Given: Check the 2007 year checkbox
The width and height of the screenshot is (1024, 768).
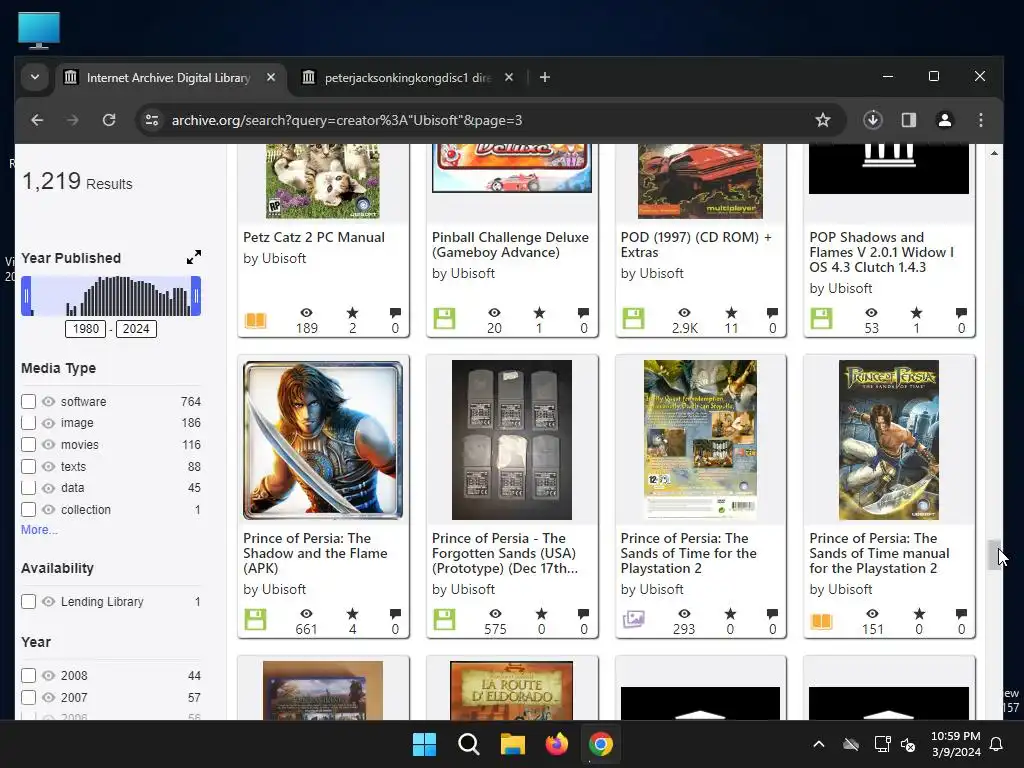Looking at the screenshot, I should pos(28,697).
